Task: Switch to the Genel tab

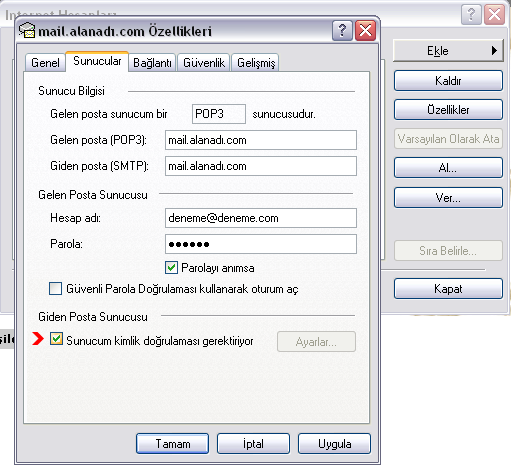Action: pyautogui.click(x=45, y=63)
